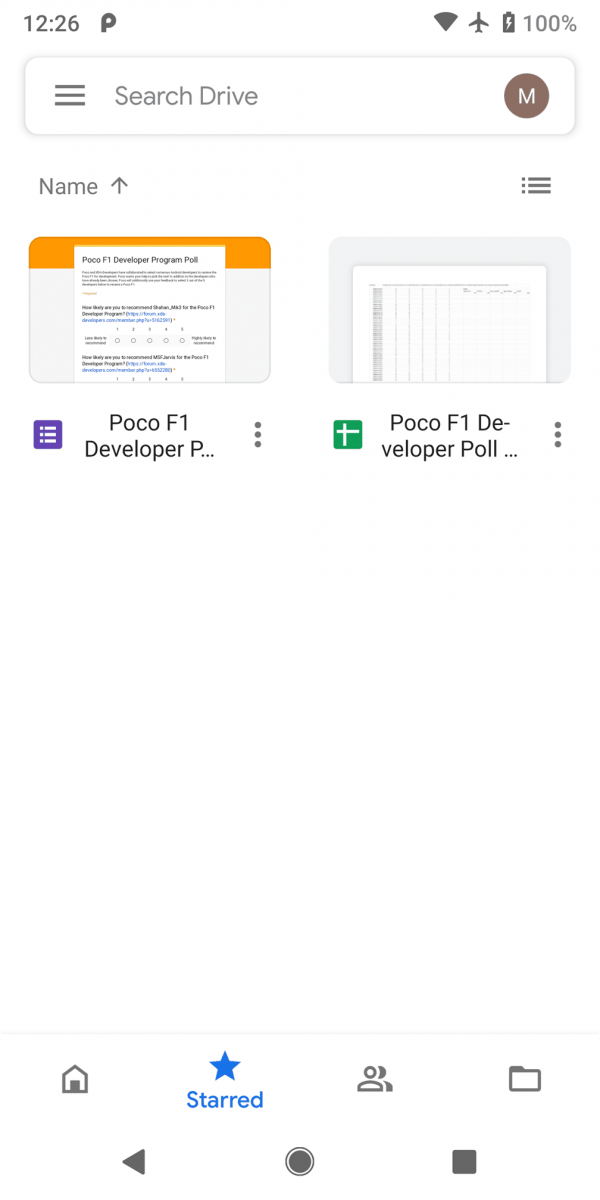Tap the form preview thumbnail with orange header
Screen dimensions: 600x1200
pyautogui.click(x=149, y=308)
